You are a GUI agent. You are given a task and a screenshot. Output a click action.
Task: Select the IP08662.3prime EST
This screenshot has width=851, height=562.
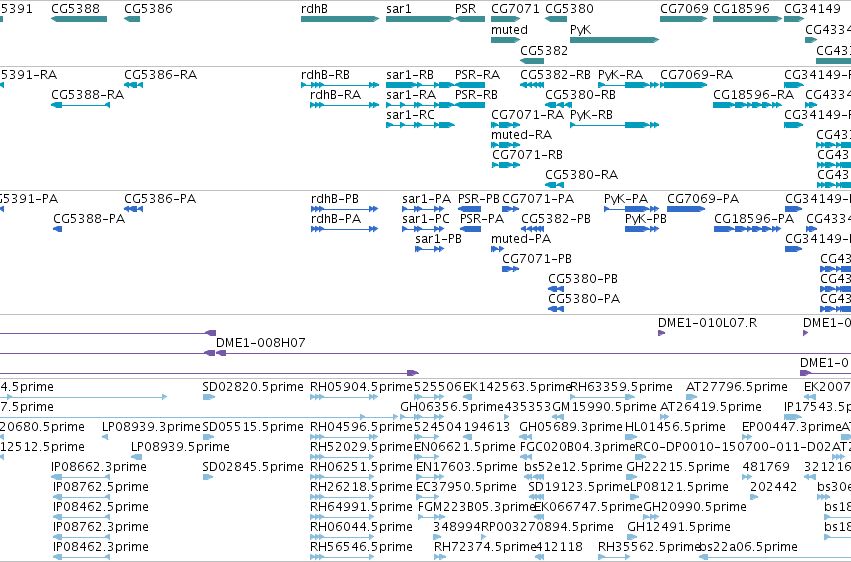[x=80, y=477]
